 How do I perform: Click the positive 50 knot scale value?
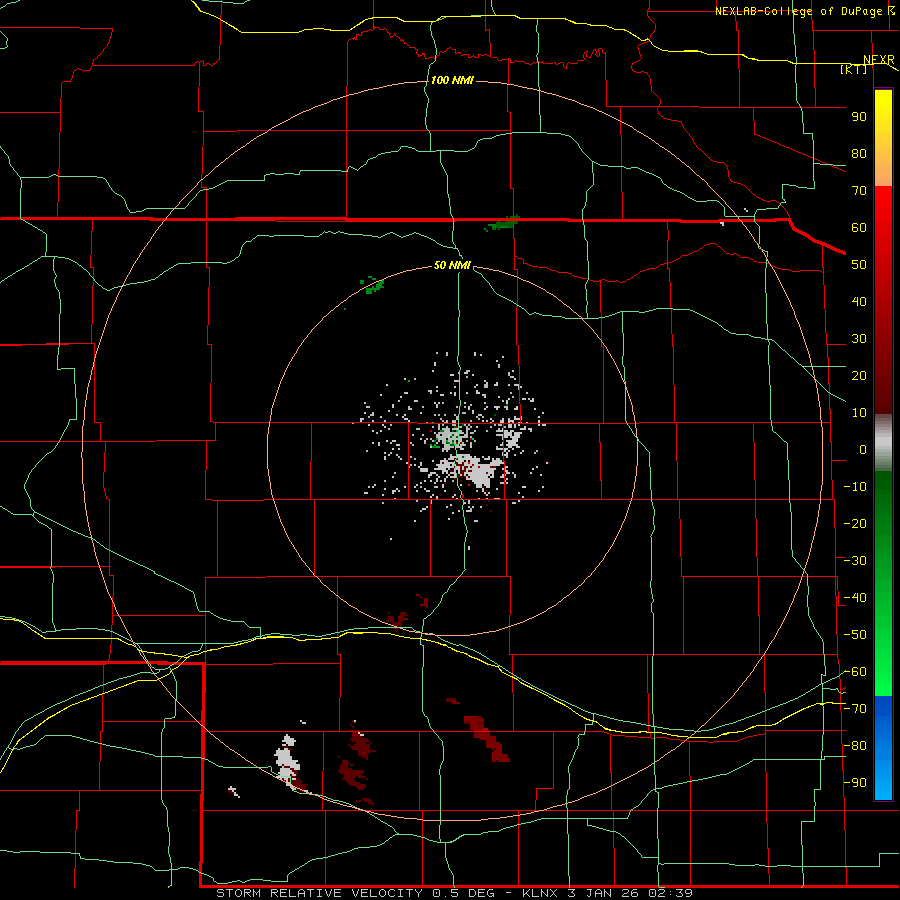click(x=859, y=265)
